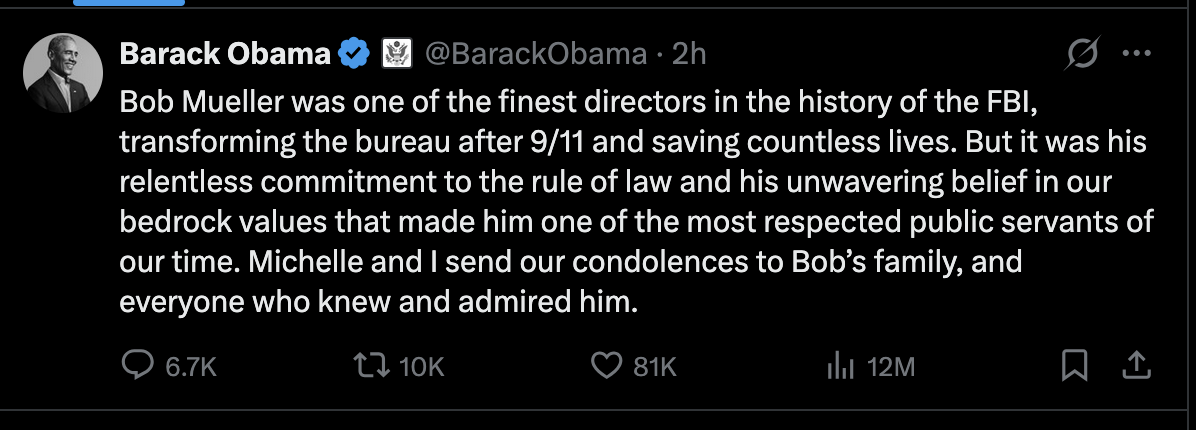
Task: Click the Barack Obama display name
Action: [225, 54]
